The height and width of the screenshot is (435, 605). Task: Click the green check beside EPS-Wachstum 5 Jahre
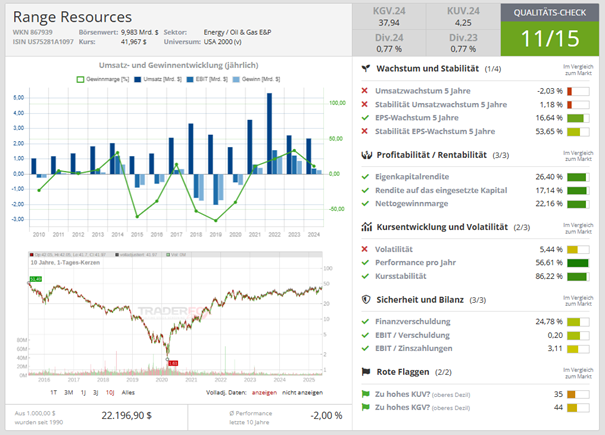click(x=365, y=118)
